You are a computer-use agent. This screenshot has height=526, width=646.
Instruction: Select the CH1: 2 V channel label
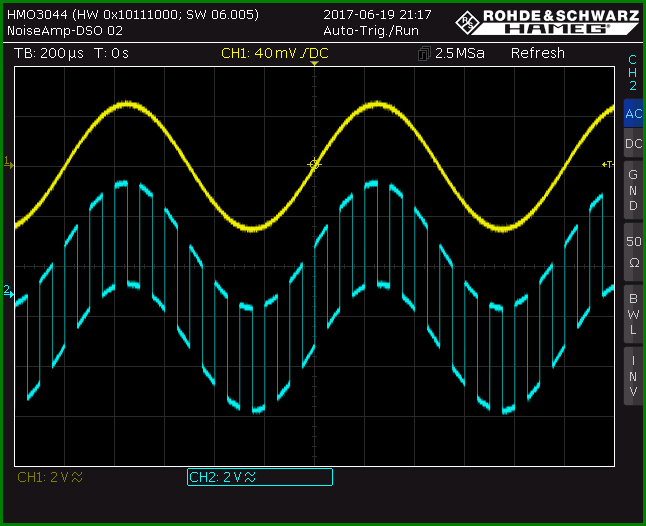[x=50, y=477]
